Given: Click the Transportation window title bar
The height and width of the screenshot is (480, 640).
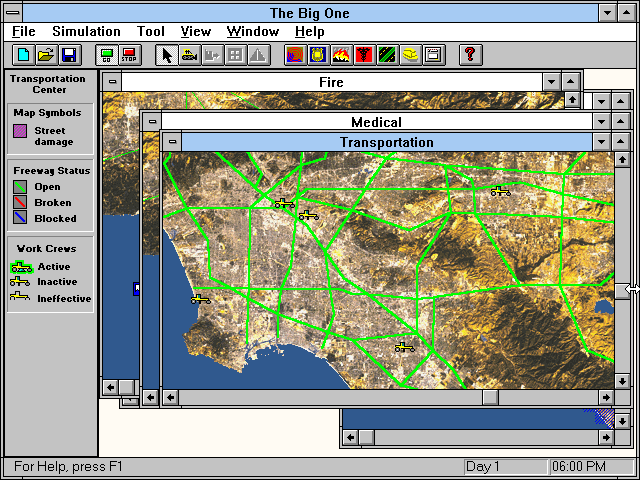Looking at the screenshot, I should 387,142.
